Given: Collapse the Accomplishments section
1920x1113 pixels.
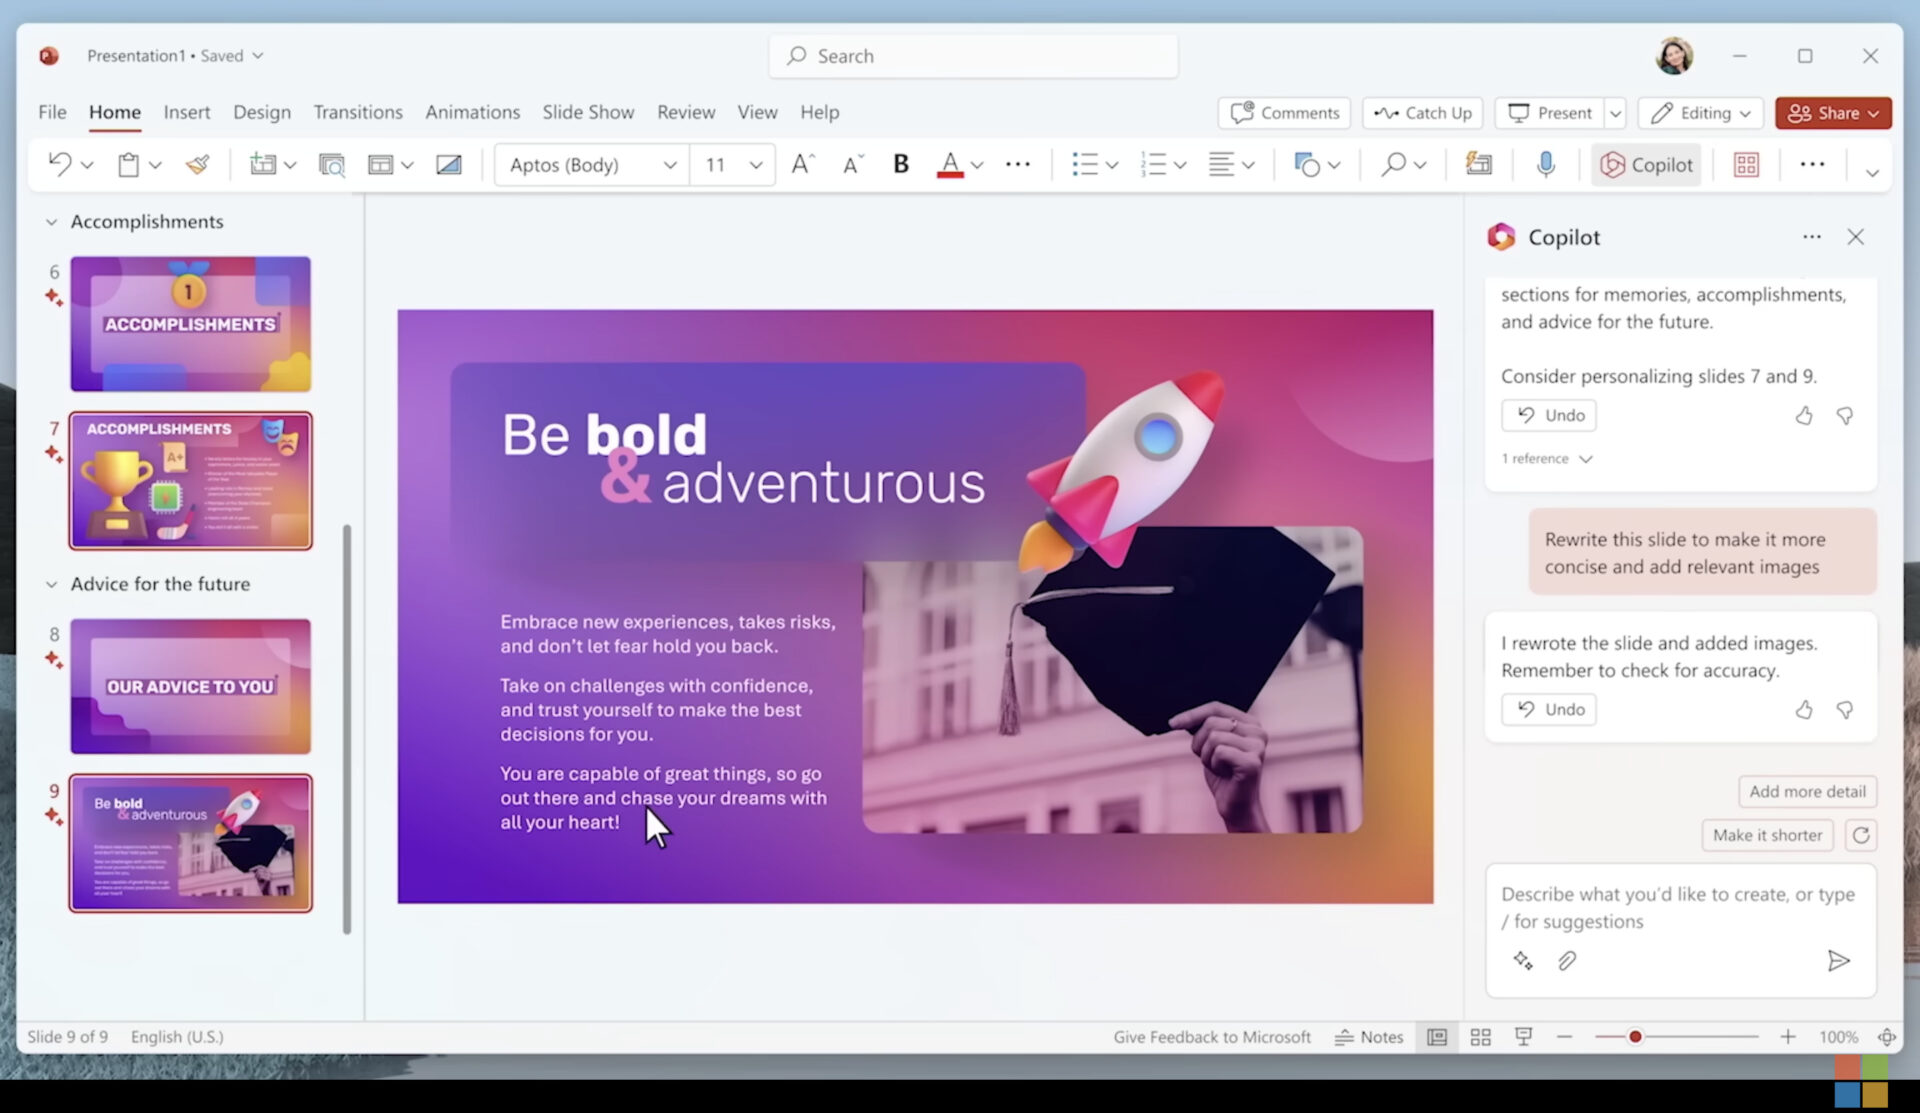Looking at the screenshot, I should pyautogui.click(x=51, y=222).
